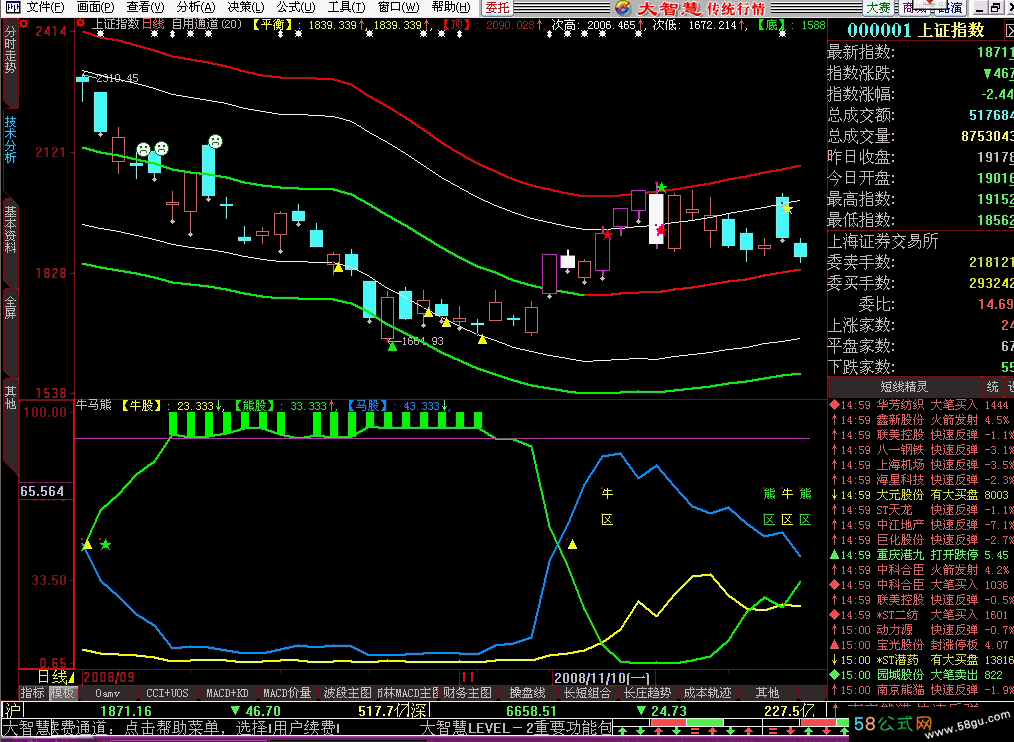The height and width of the screenshot is (742, 1014).
Task: Open the 分析(A) menu
Action: [196, 8]
